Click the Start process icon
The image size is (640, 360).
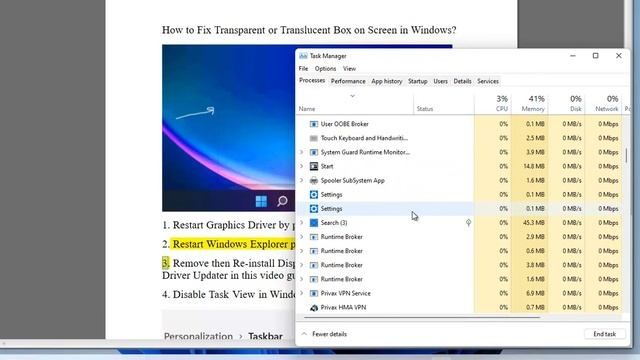[313, 166]
